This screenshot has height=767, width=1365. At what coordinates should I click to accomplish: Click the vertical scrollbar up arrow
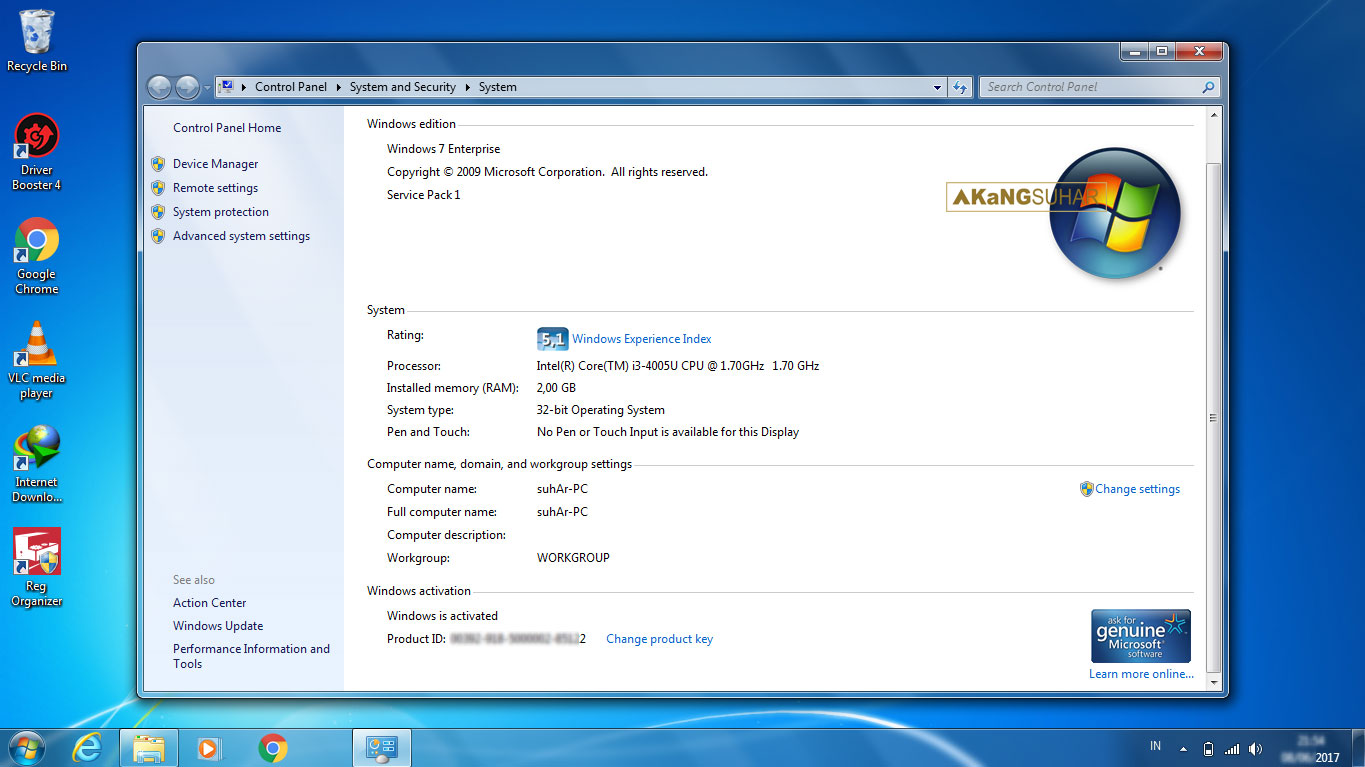1214,117
